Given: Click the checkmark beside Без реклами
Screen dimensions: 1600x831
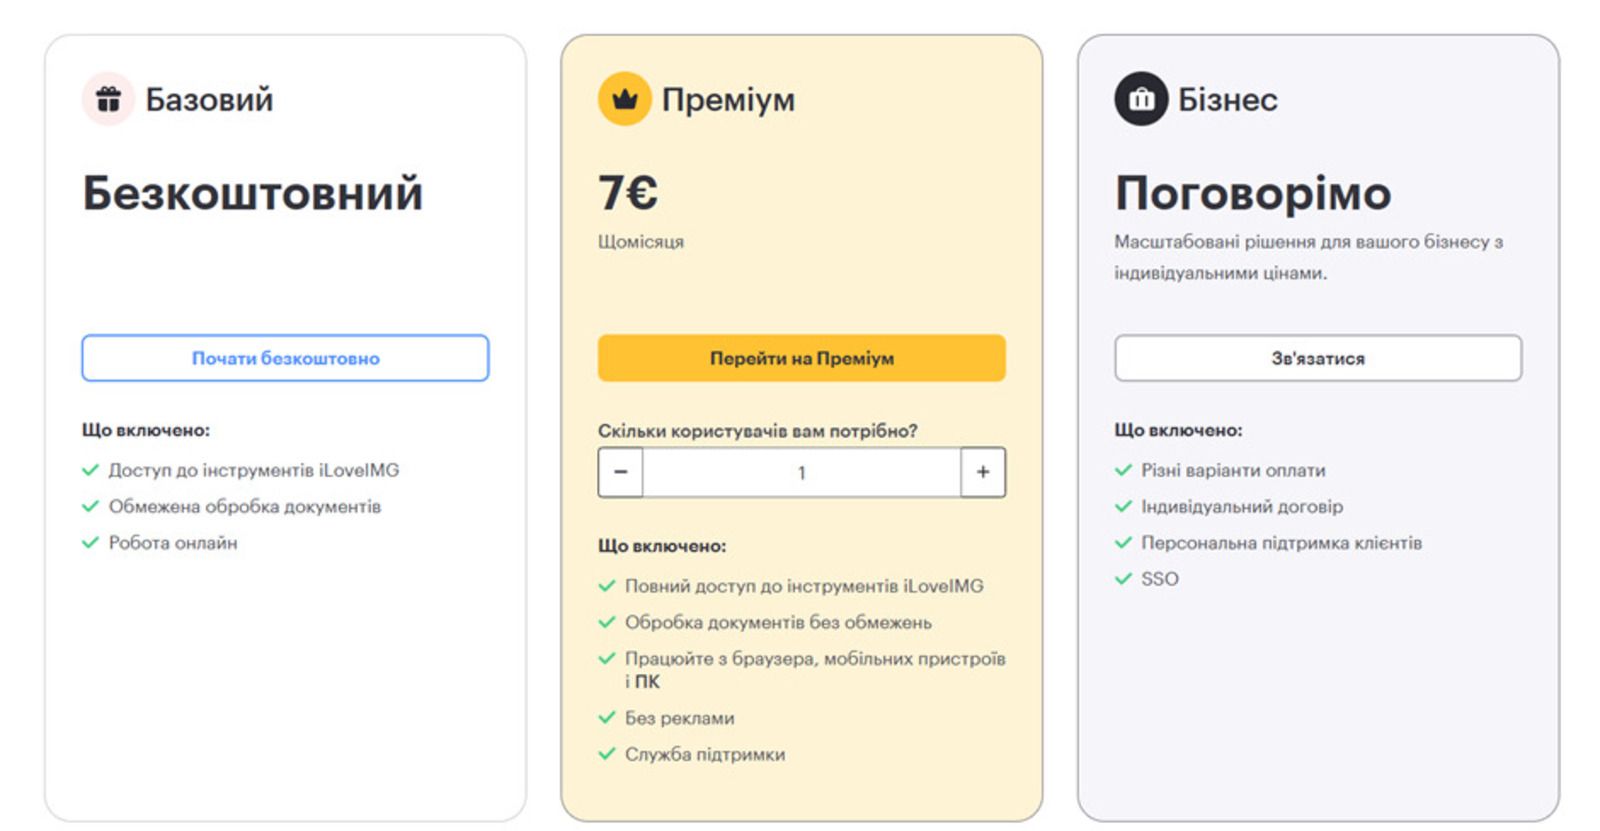Looking at the screenshot, I should coord(607,717).
